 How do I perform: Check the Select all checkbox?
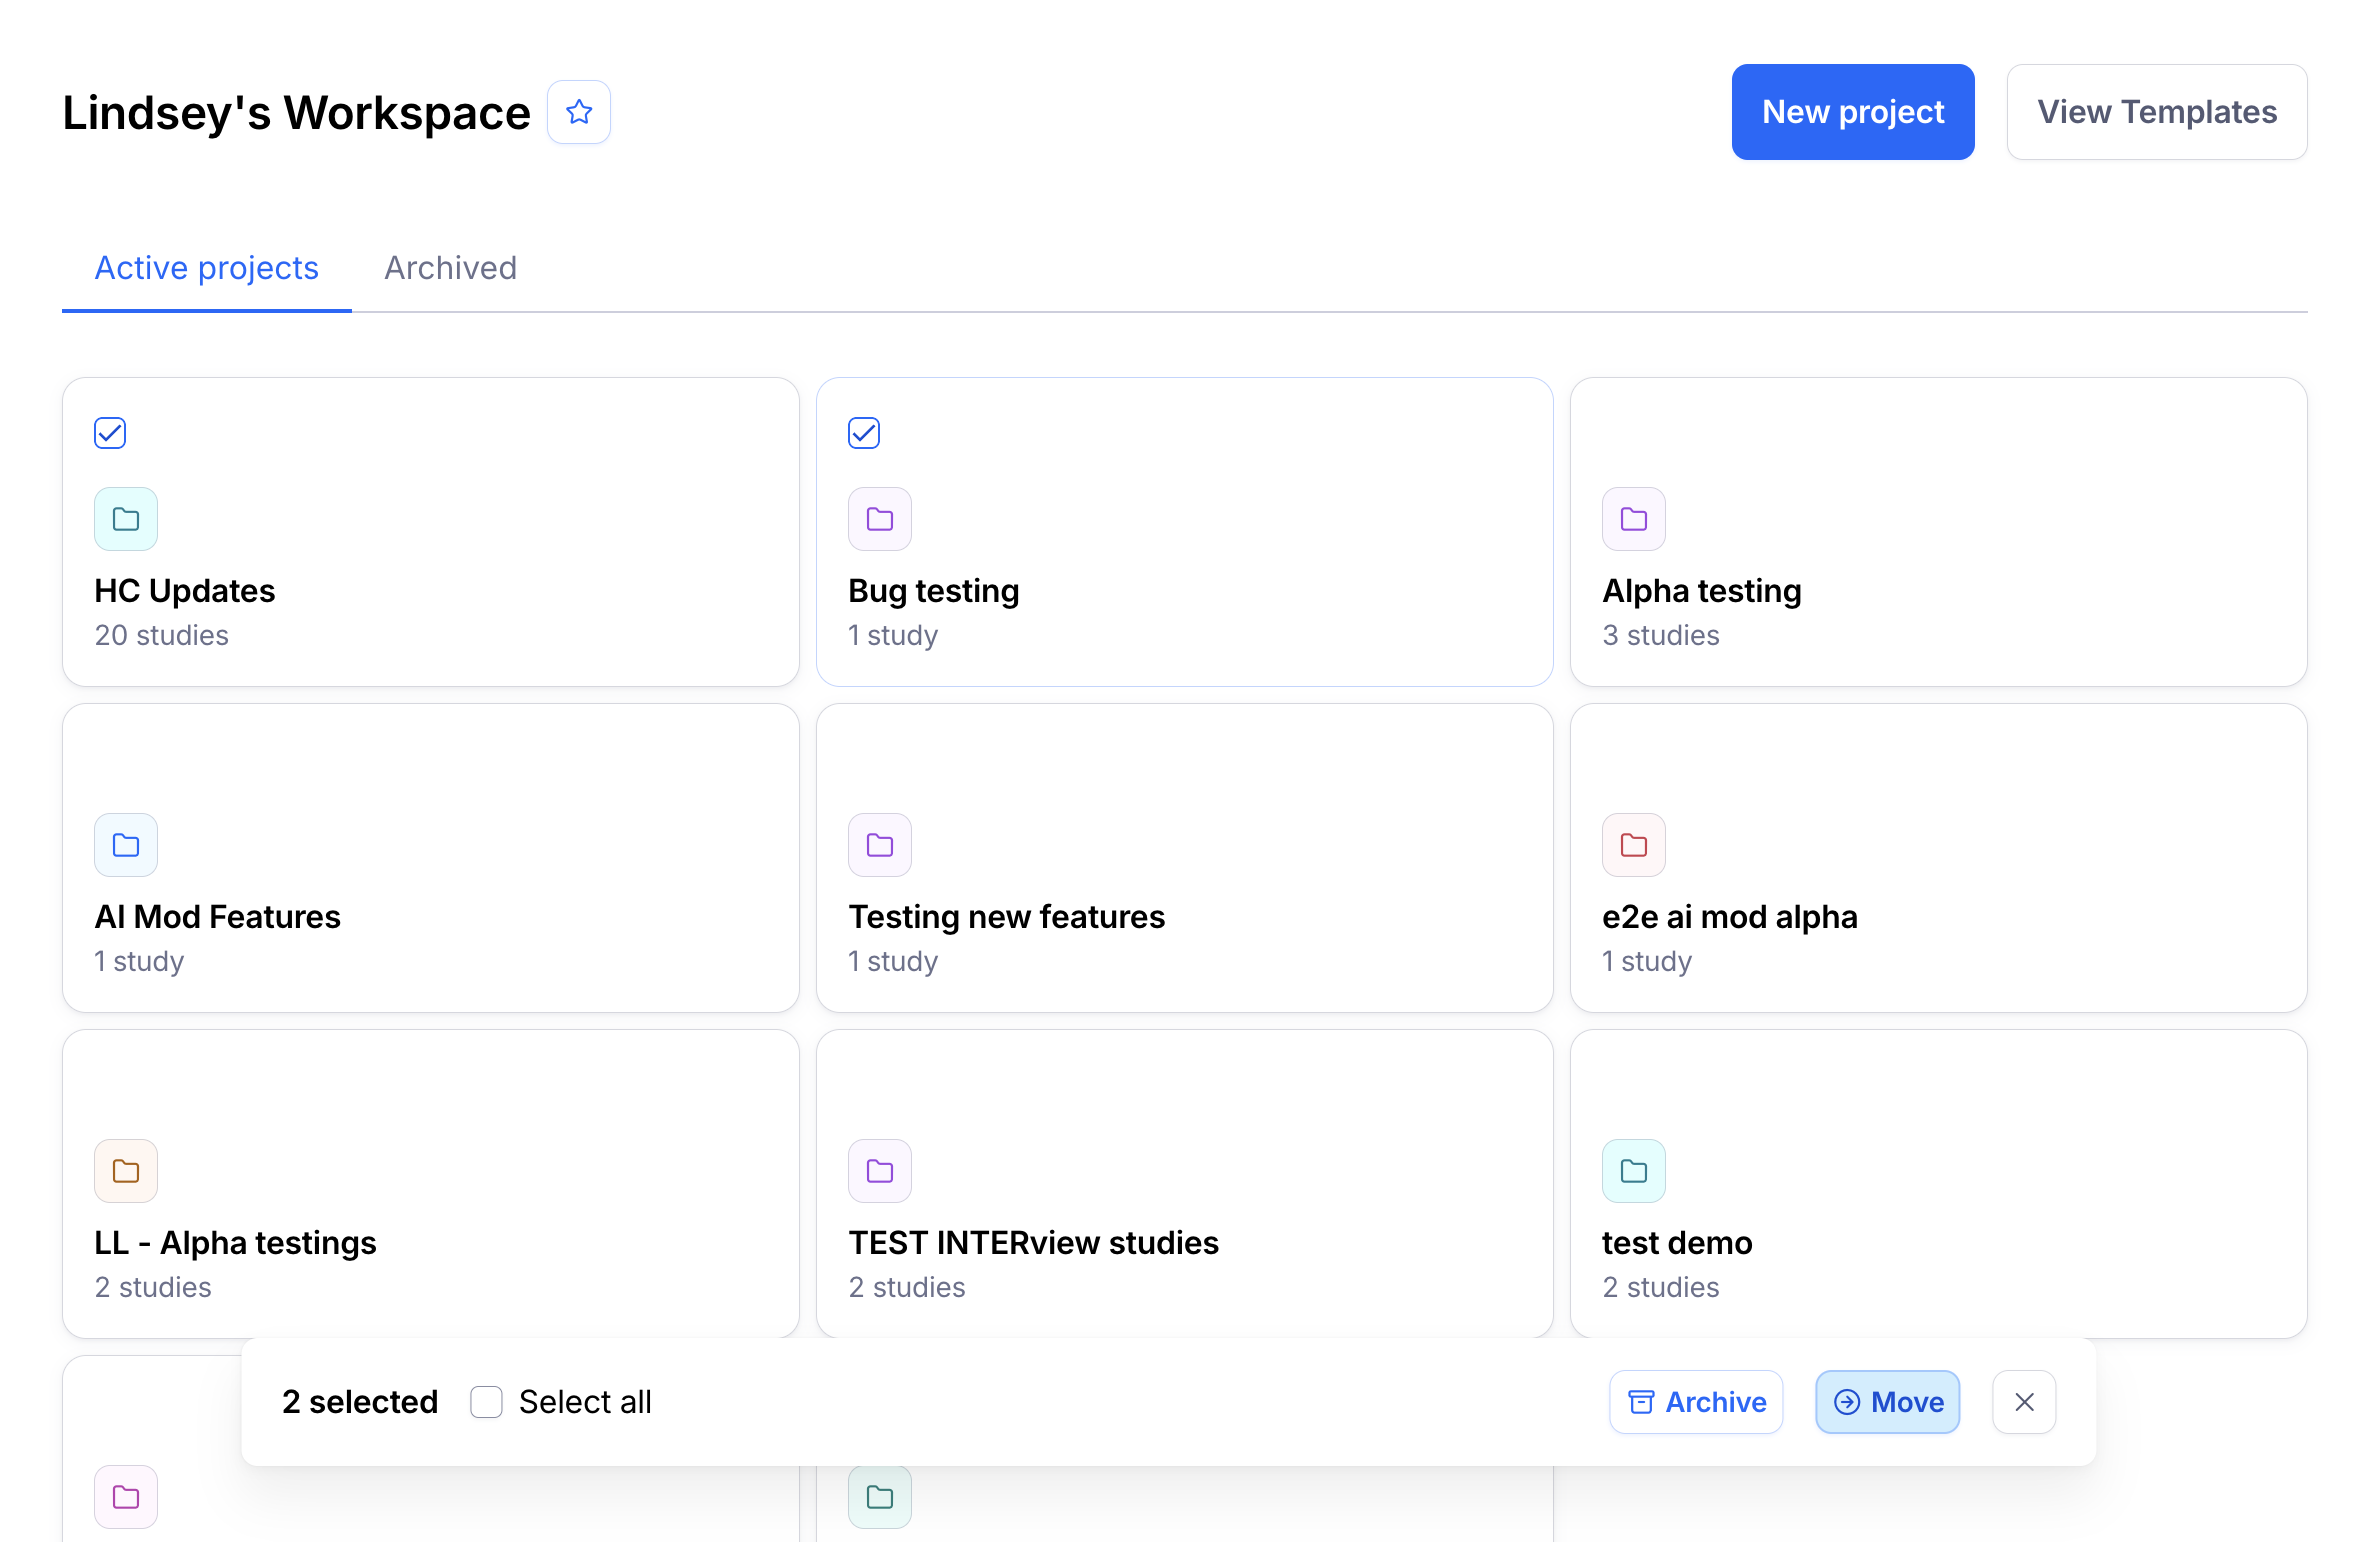coord(487,1402)
